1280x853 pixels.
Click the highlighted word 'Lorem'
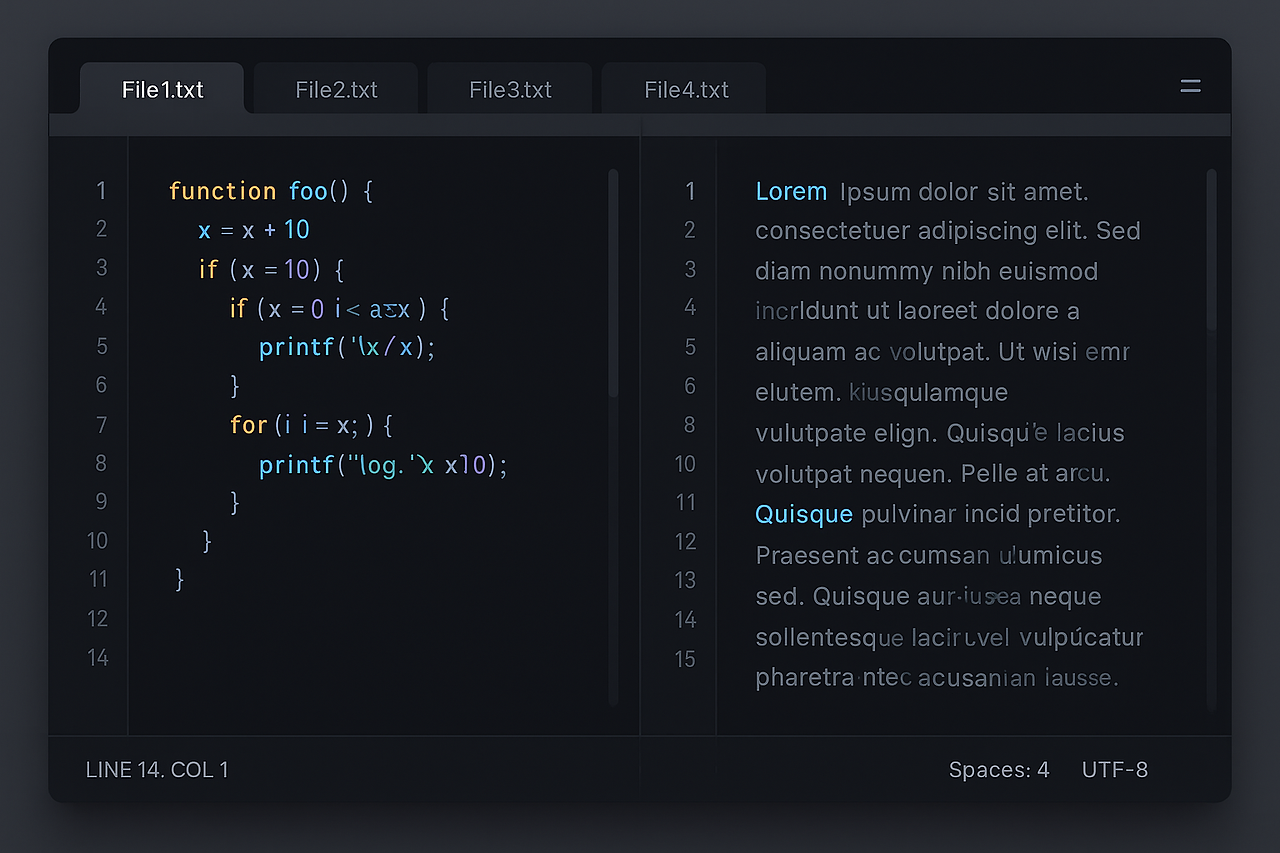point(791,191)
